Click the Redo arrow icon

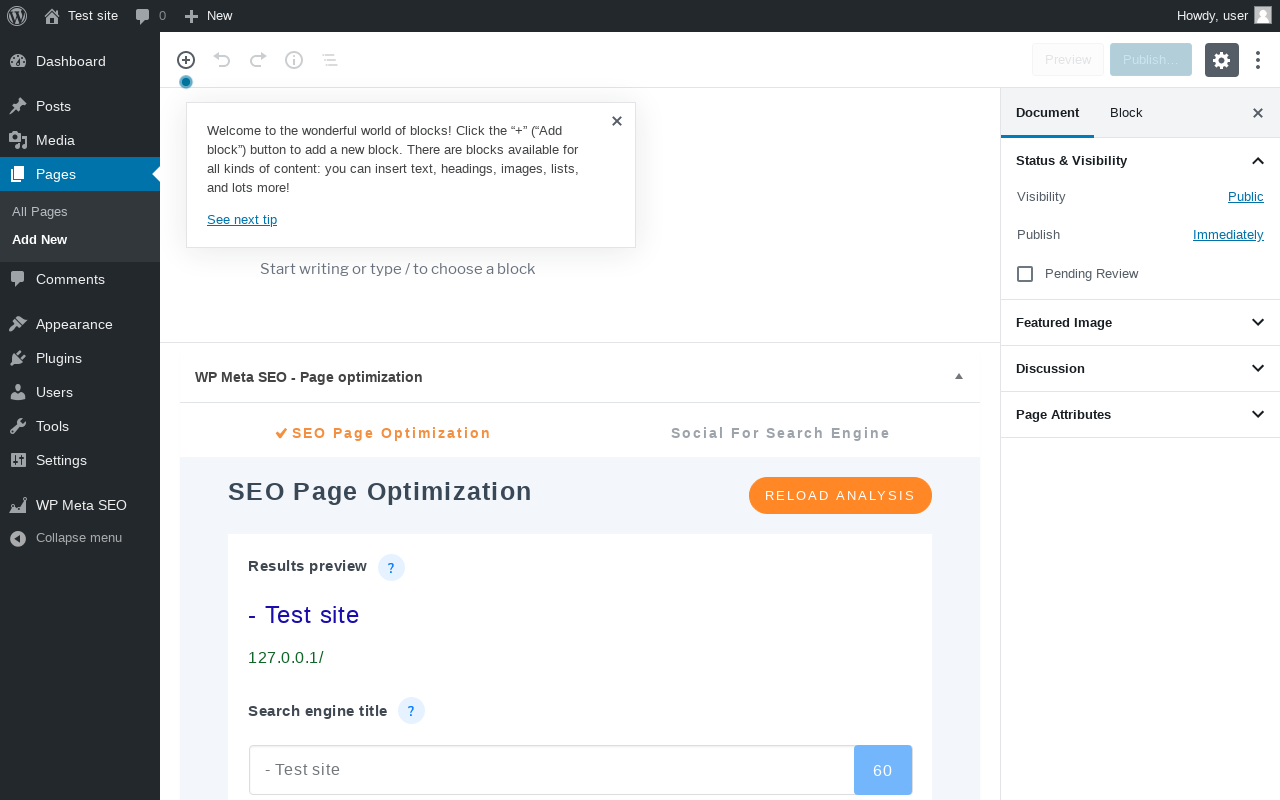coord(258,60)
